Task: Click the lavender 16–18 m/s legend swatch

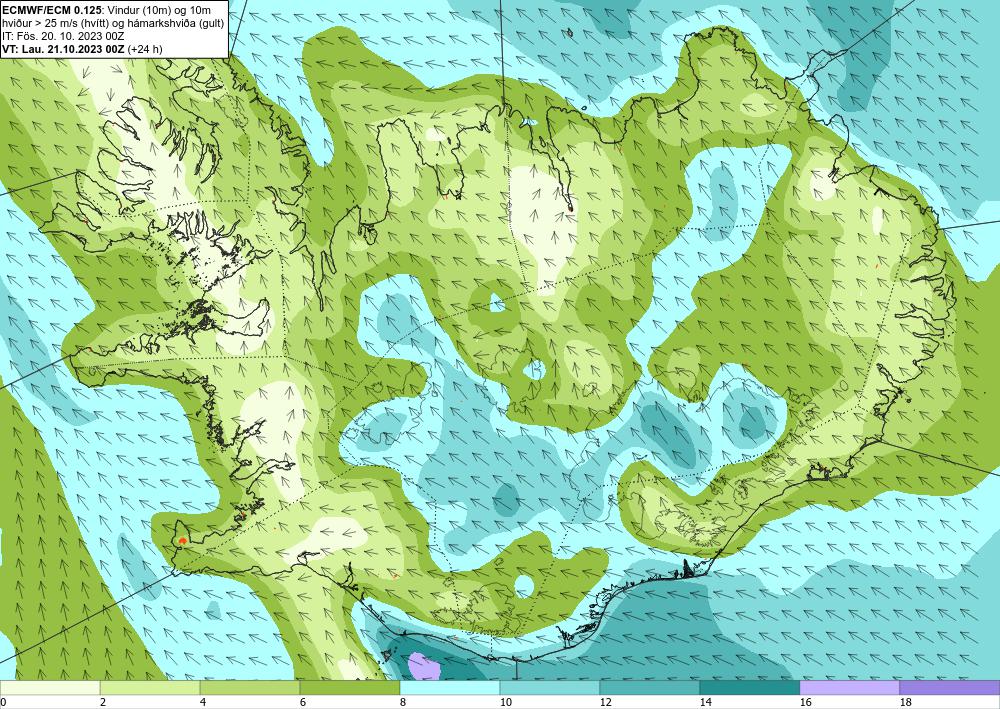Action: click(849, 688)
